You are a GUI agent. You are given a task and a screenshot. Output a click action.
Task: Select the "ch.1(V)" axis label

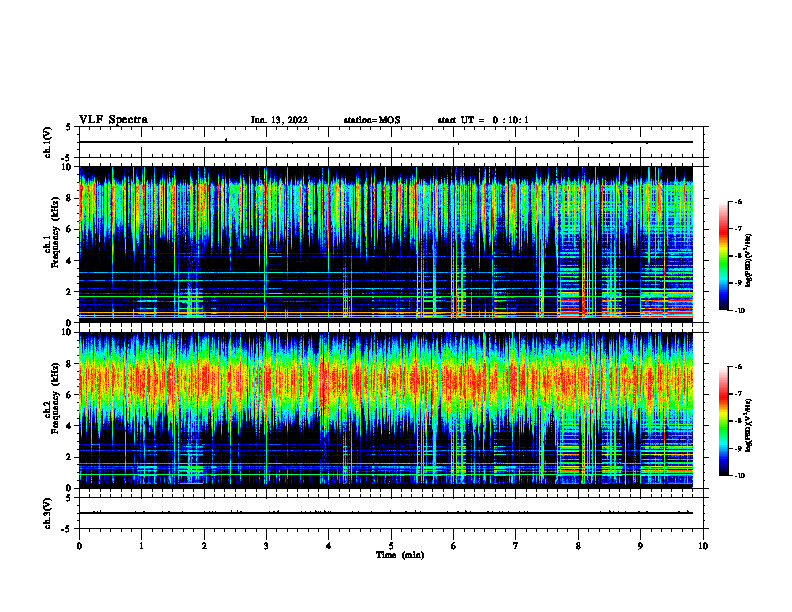47,142
